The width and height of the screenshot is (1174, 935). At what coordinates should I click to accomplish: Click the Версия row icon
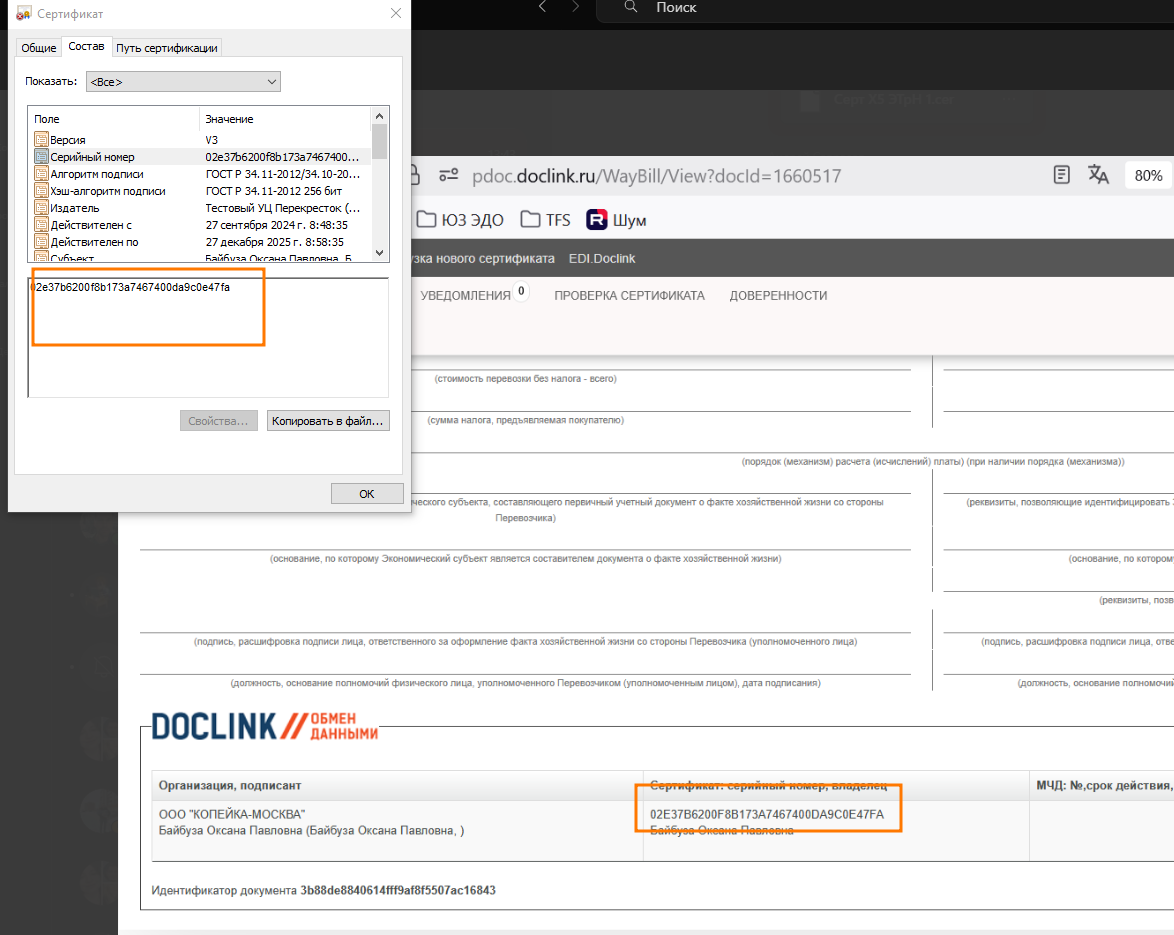41,140
